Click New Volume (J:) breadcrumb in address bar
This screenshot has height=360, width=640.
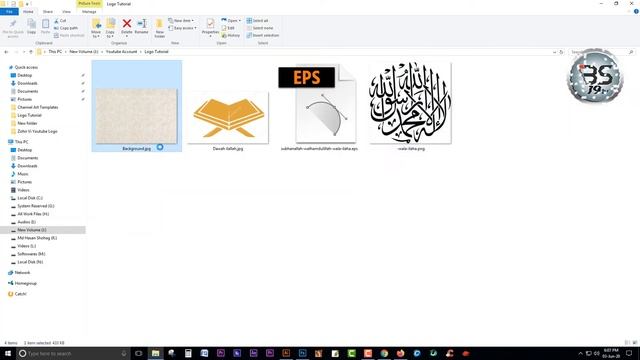[84, 52]
